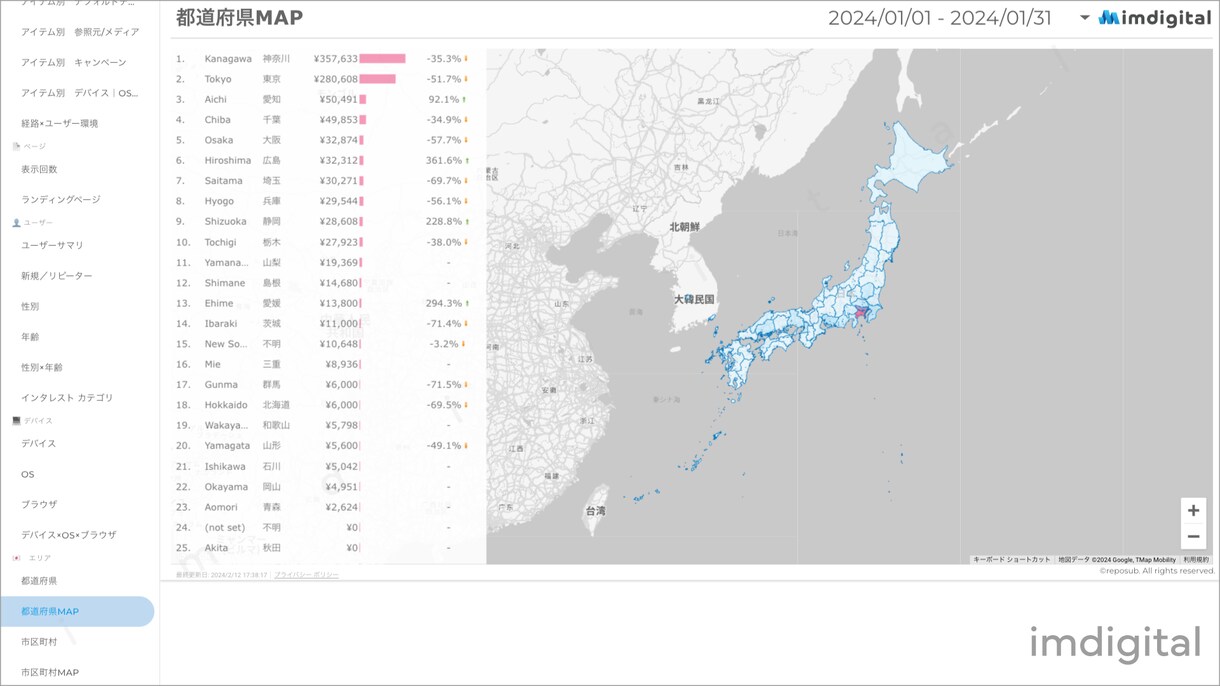This screenshot has height=686, width=1220.
Task: Open ユーザーサマリ in the sidebar
Action: pyautogui.click(x=53, y=246)
